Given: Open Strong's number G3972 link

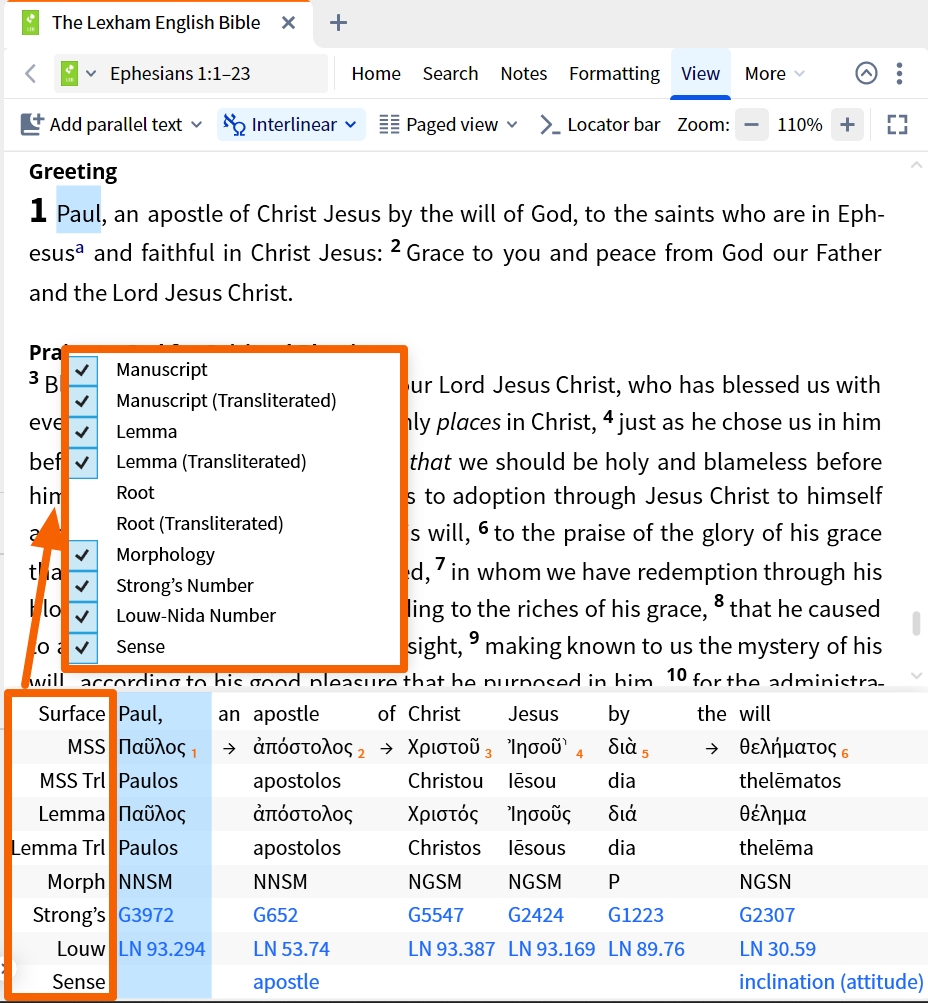Looking at the screenshot, I should (144, 915).
